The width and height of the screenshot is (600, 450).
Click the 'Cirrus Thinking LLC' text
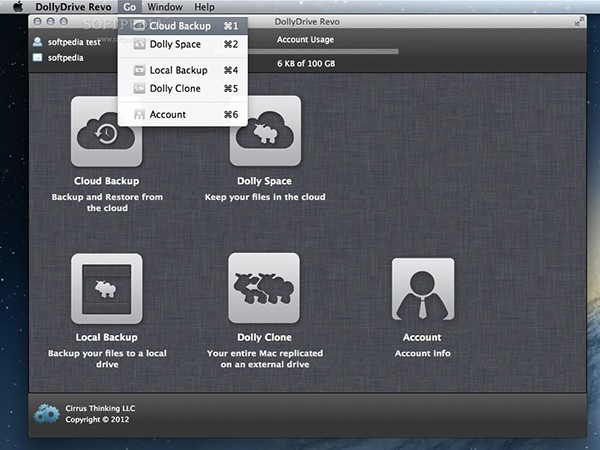[x=100, y=408]
